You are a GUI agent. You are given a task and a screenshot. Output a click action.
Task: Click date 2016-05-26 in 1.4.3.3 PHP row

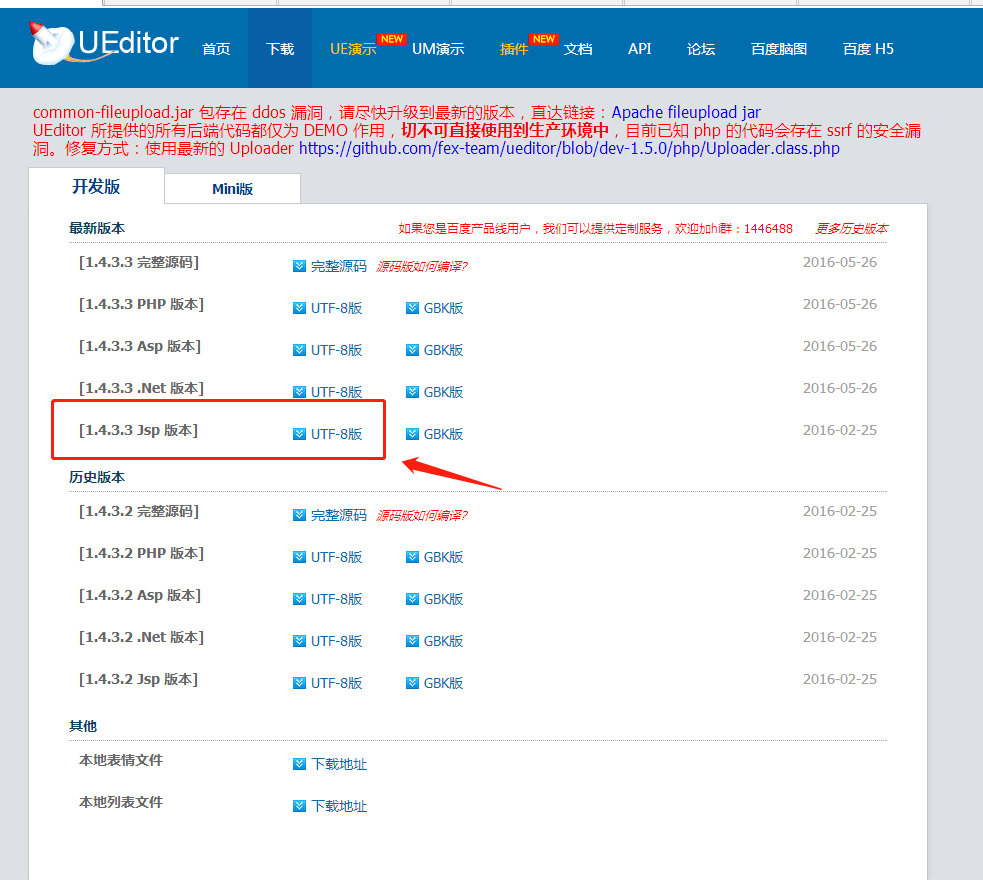coord(839,304)
